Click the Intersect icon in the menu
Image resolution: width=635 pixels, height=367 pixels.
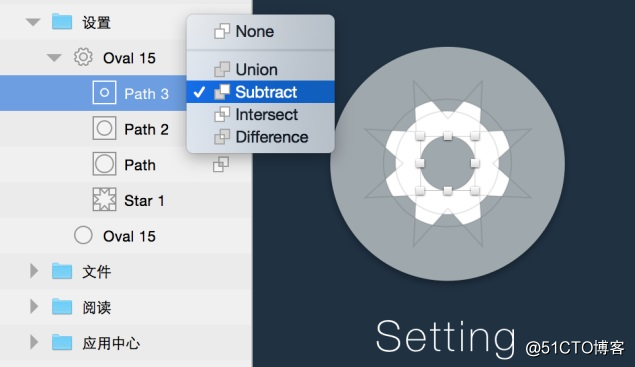pyautogui.click(x=222, y=114)
